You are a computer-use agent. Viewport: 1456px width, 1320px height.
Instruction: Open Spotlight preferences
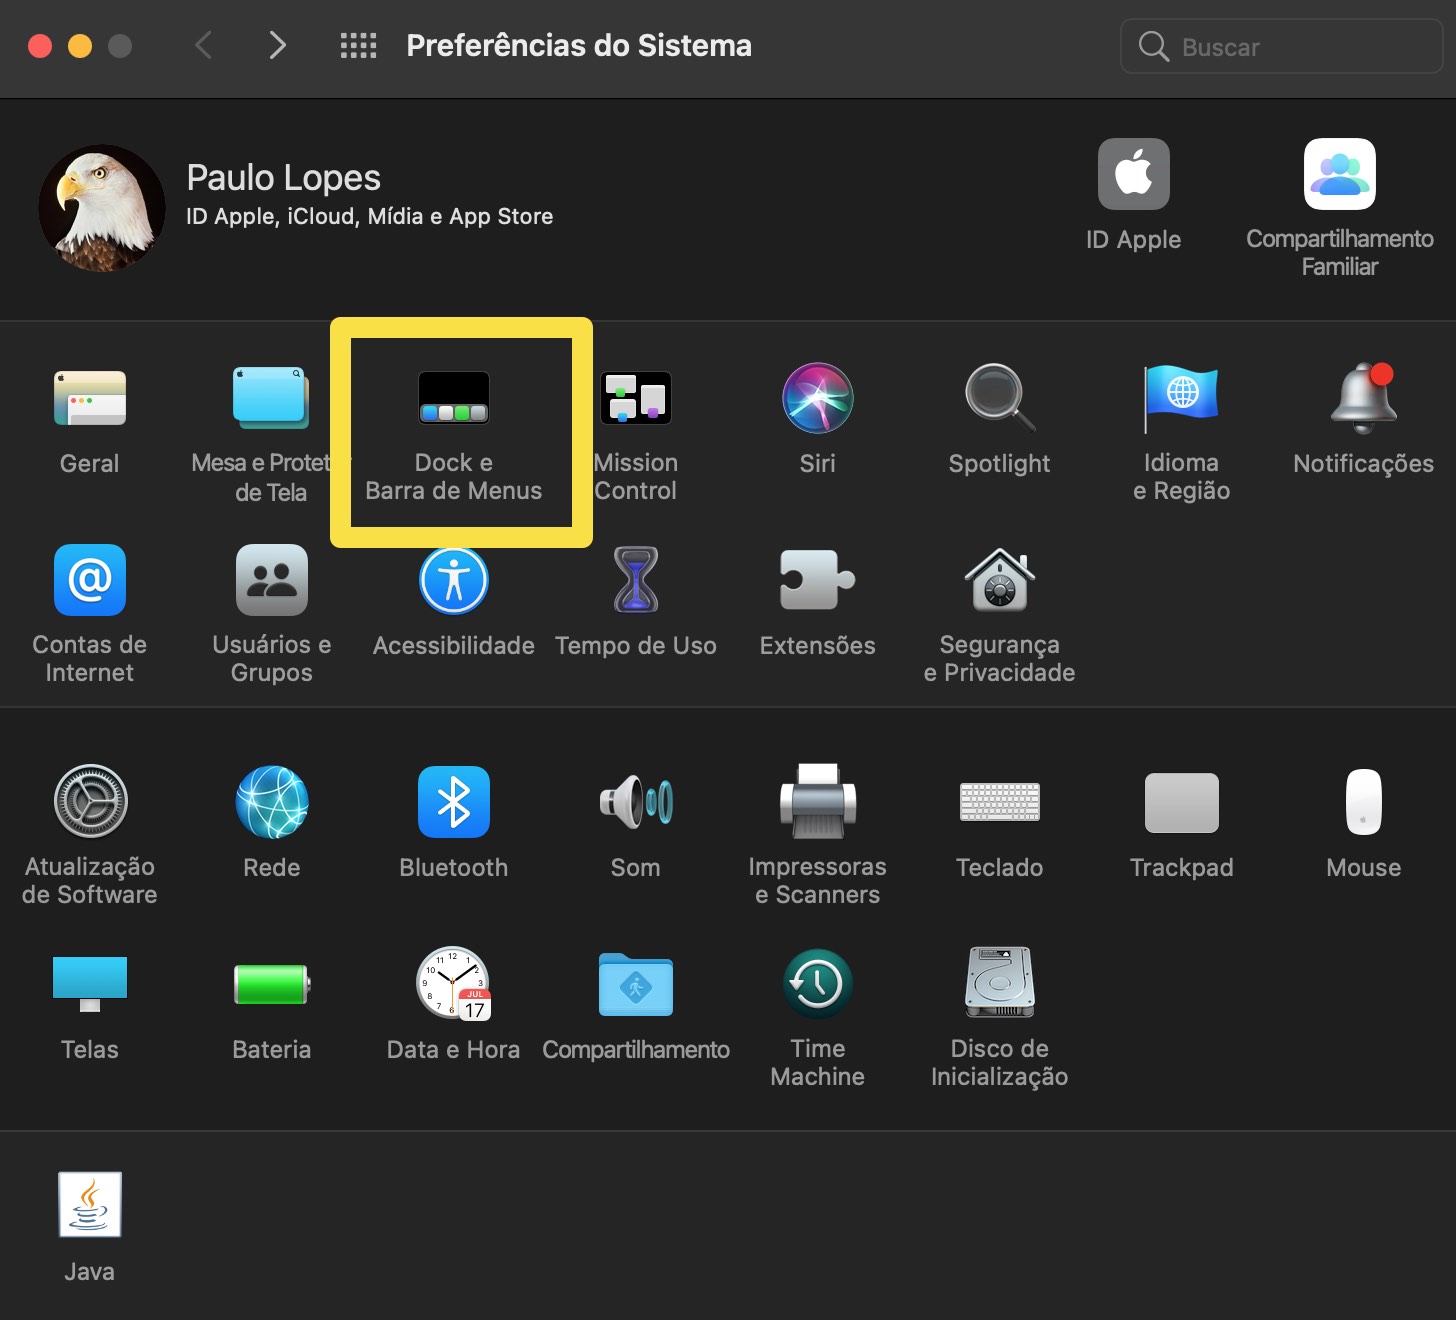pos(999,399)
